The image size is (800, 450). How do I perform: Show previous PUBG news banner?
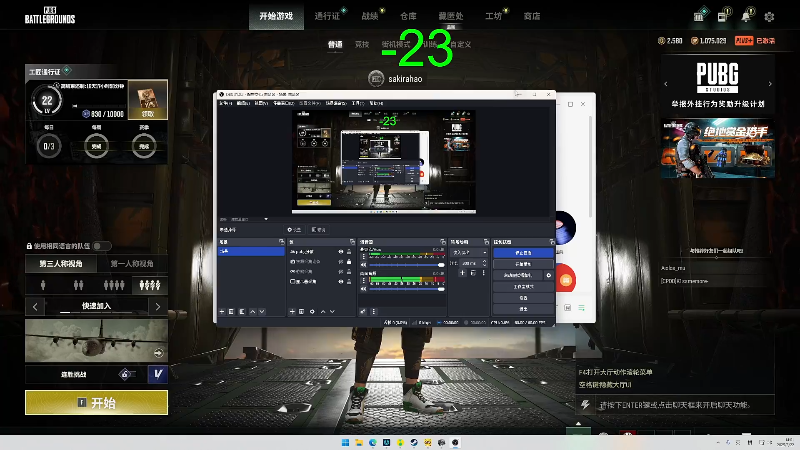666,84
